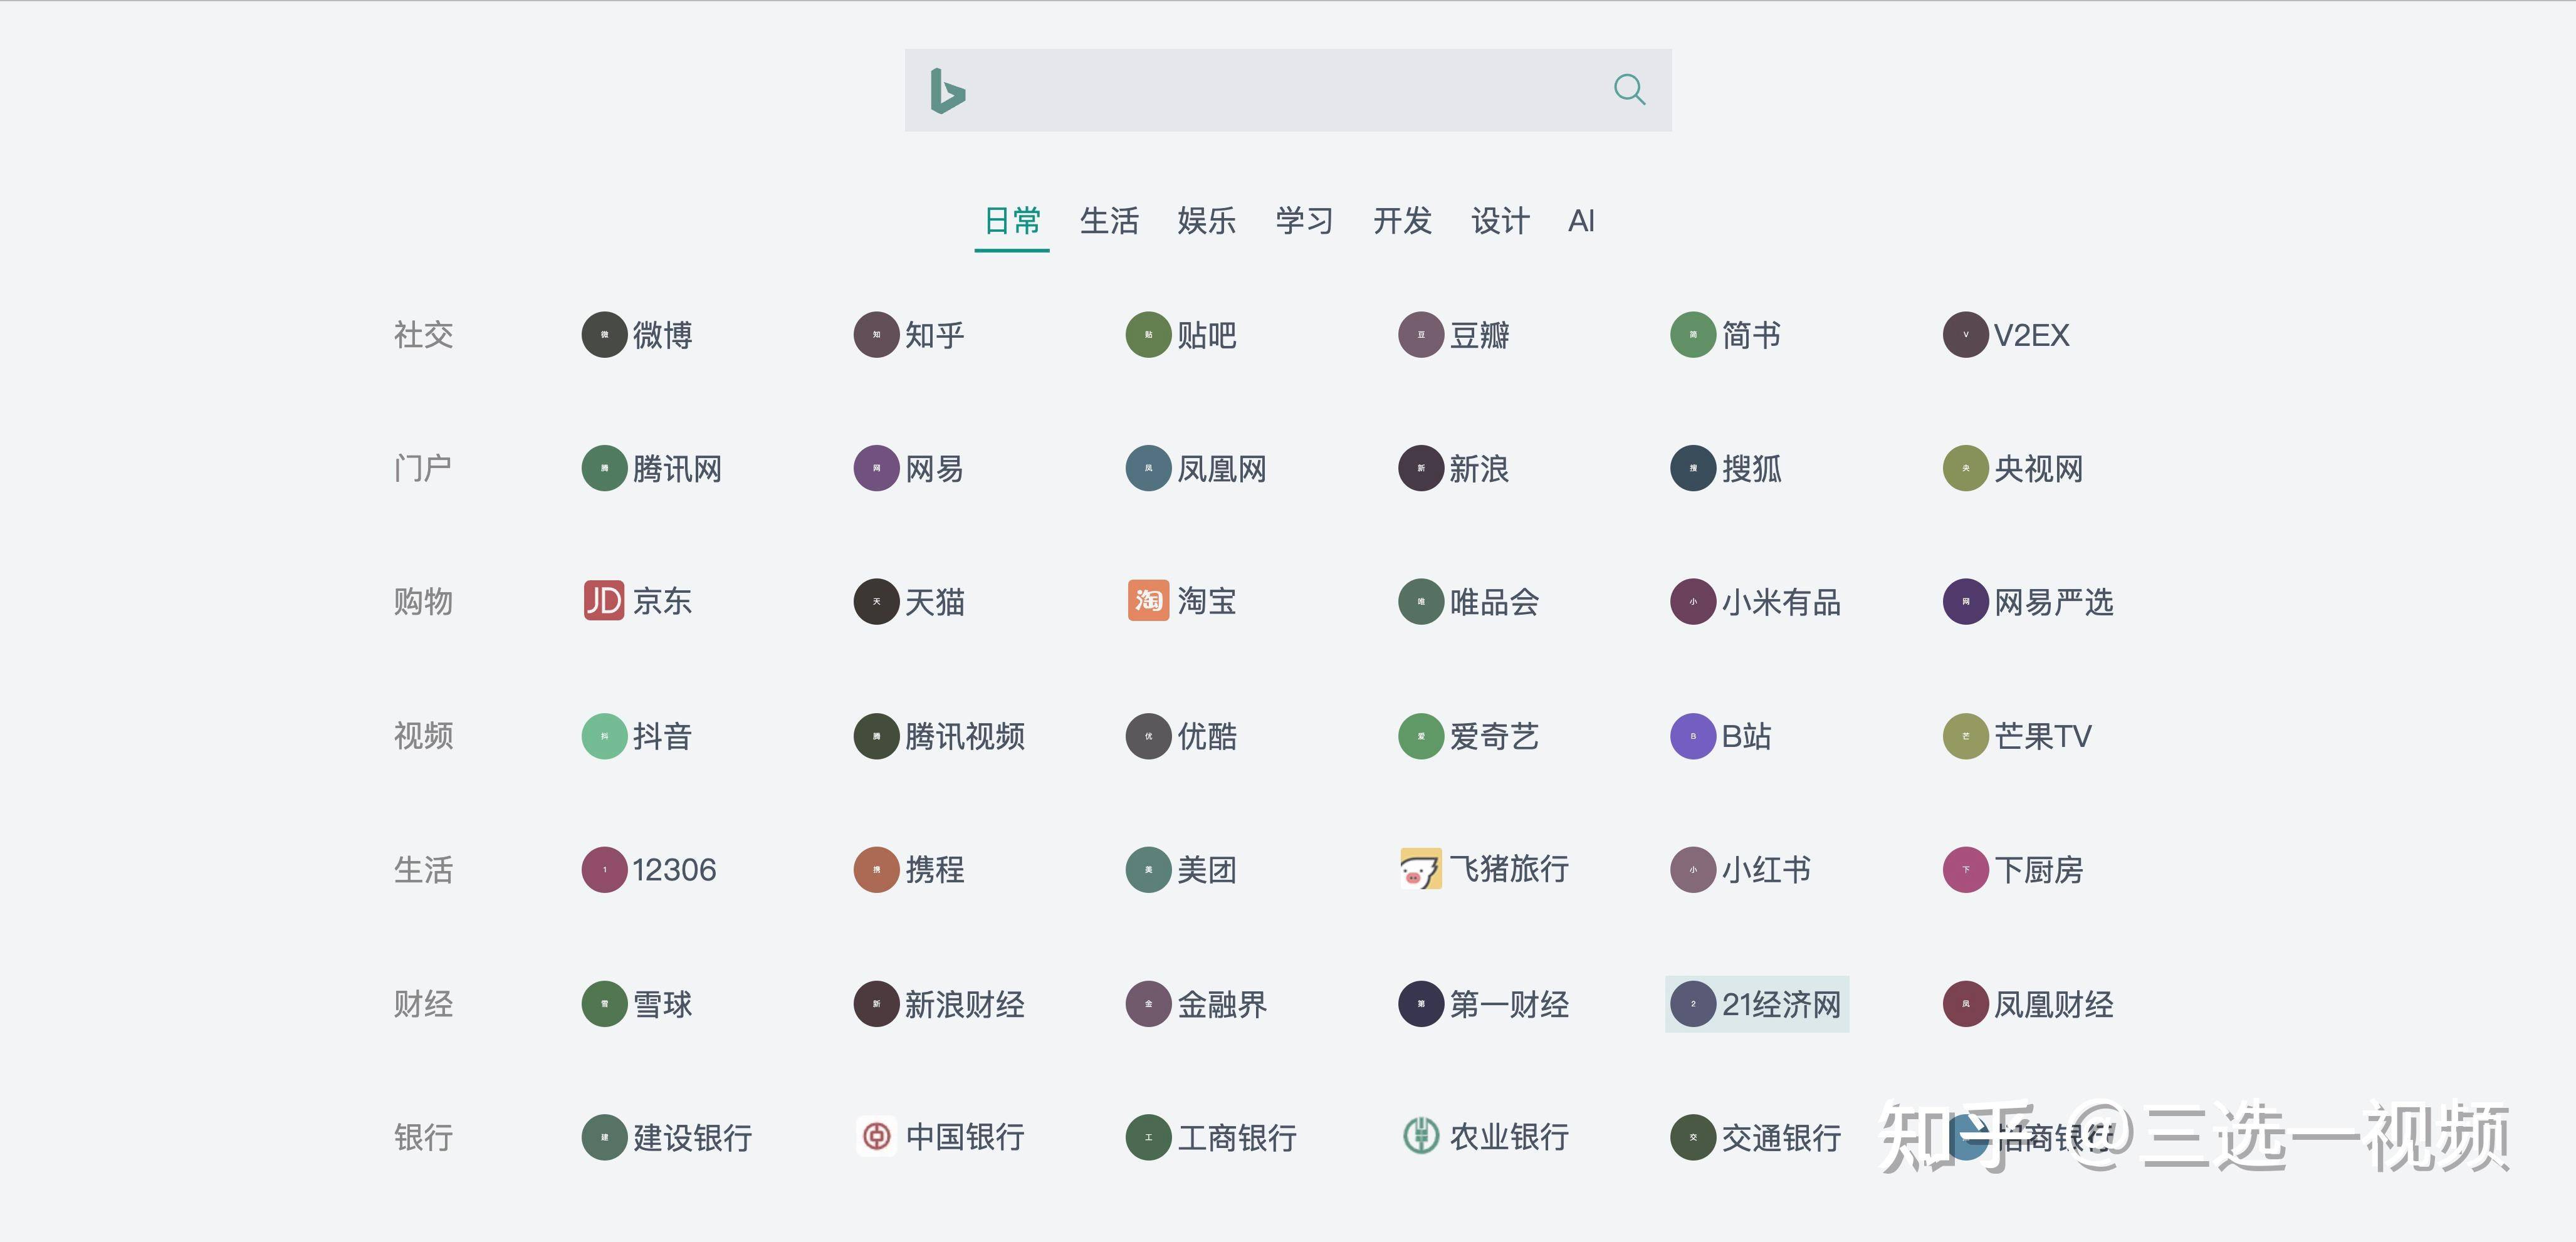
Task: Click the 网易 purple icon
Action: click(x=876, y=468)
